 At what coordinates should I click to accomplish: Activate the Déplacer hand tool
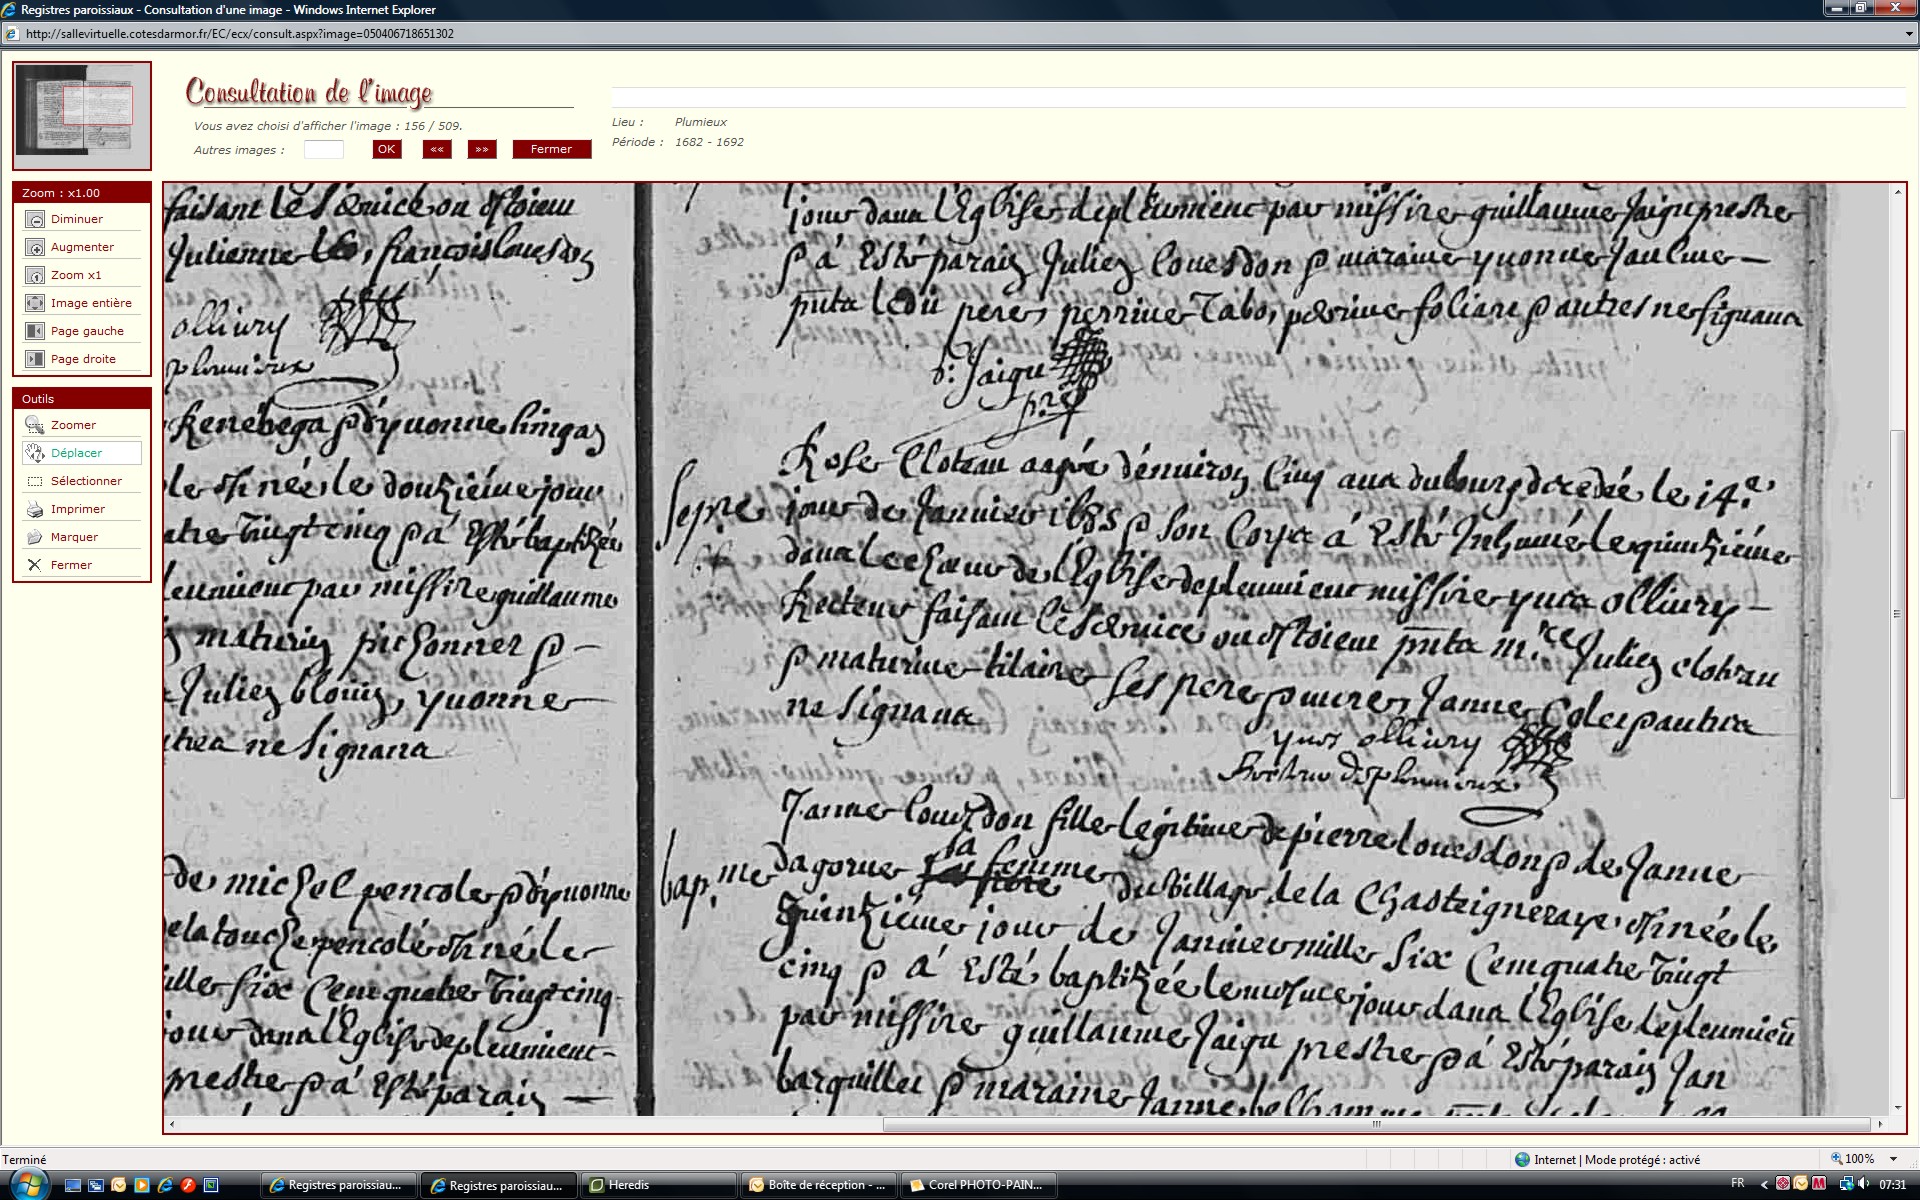click(x=35, y=454)
